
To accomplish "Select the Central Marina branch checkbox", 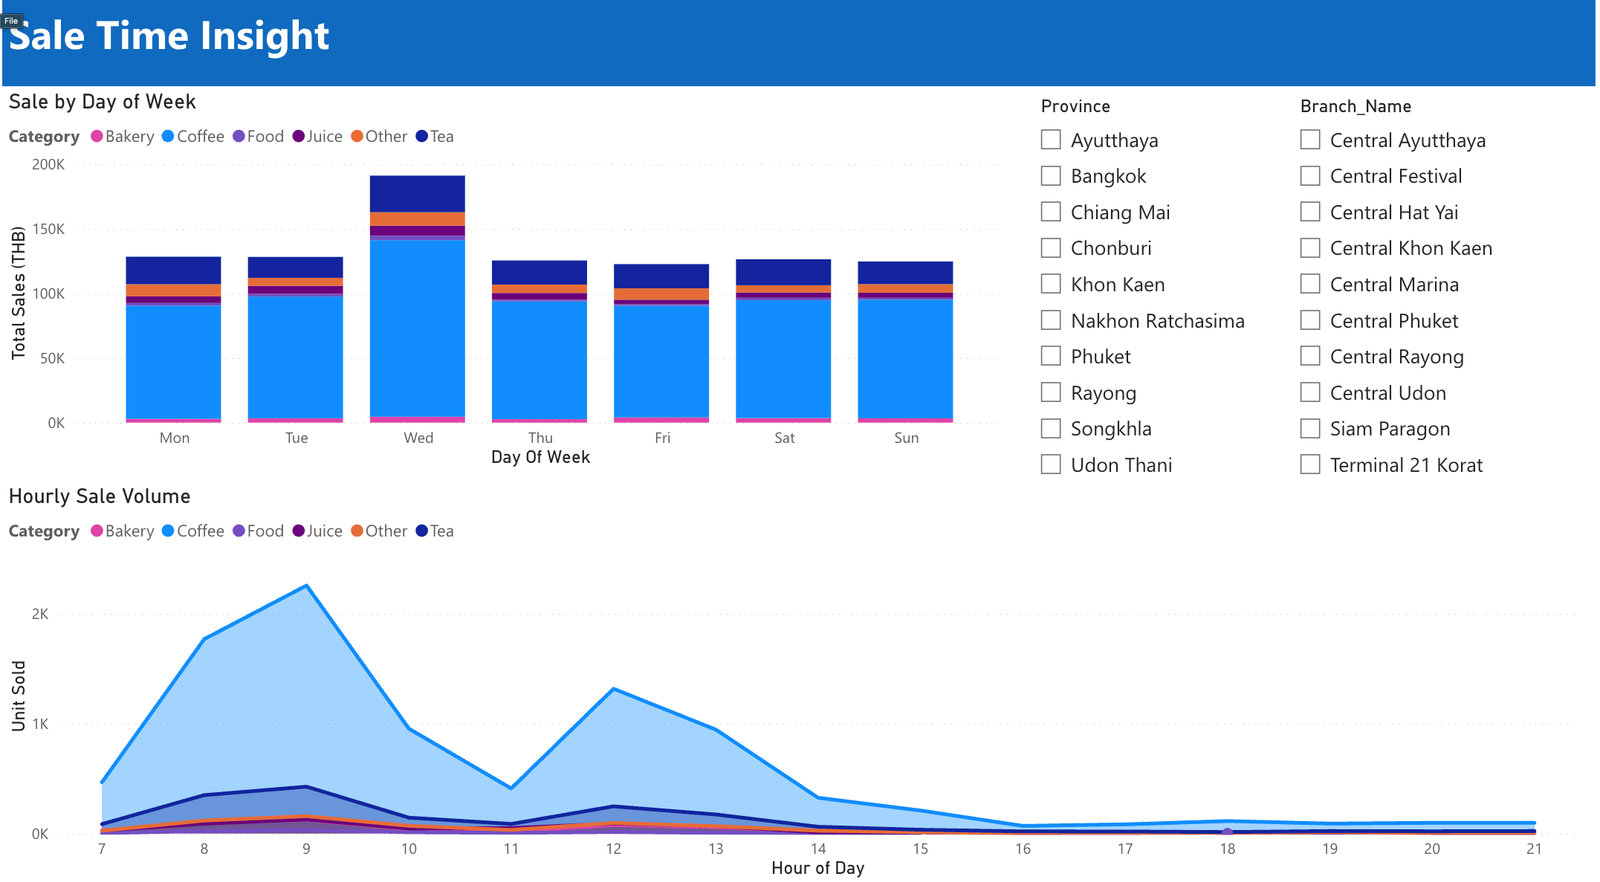I will [x=1310, y=283].
